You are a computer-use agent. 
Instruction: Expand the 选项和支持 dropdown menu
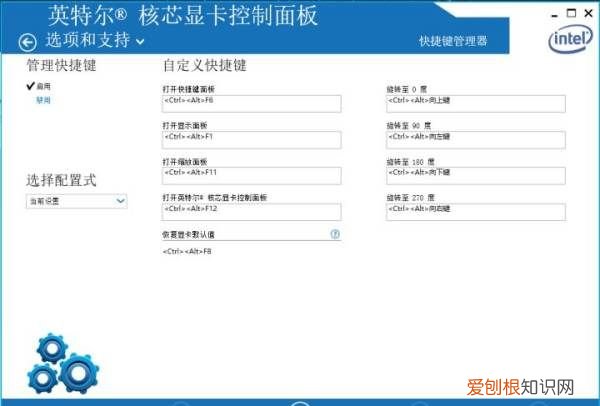click(95, 41)
